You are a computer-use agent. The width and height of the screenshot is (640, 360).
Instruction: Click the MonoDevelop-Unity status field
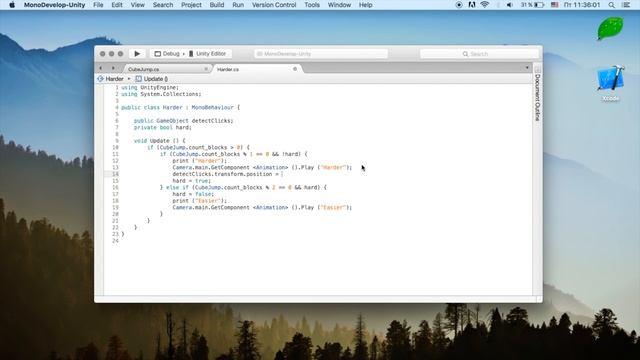(321, 53)
